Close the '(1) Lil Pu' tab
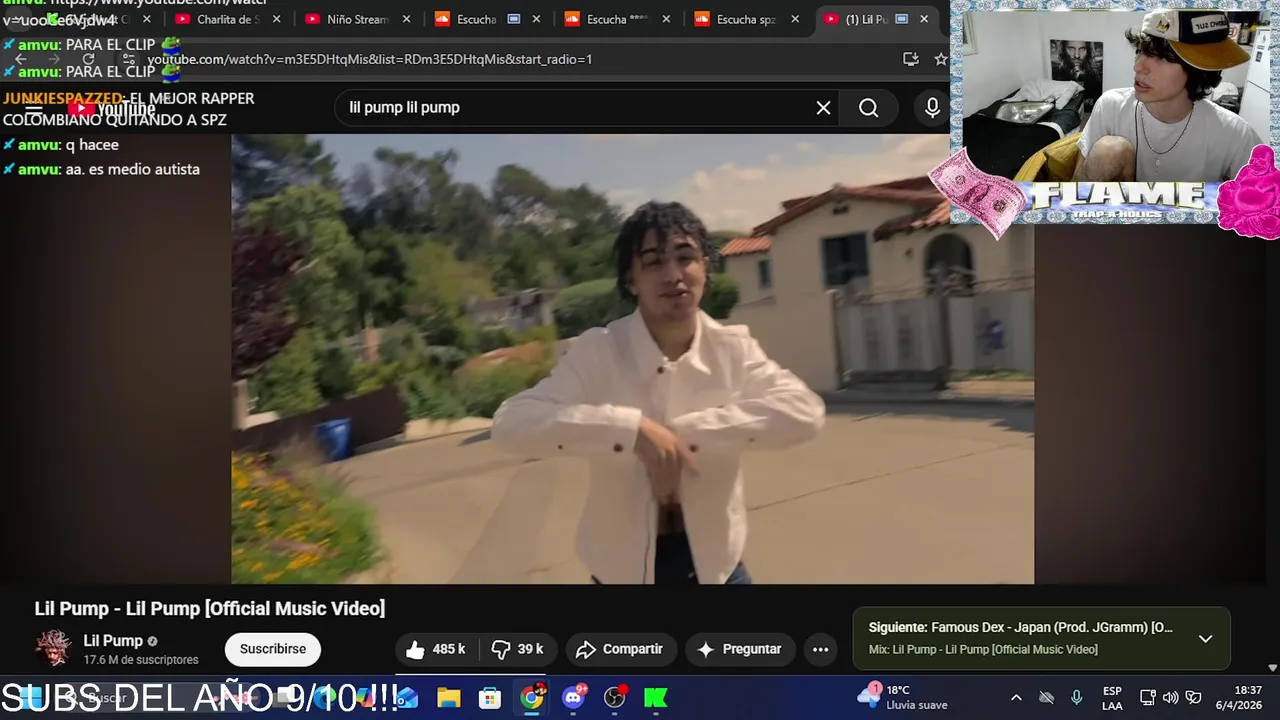1280x720 pixels. (x=924, y=19)
